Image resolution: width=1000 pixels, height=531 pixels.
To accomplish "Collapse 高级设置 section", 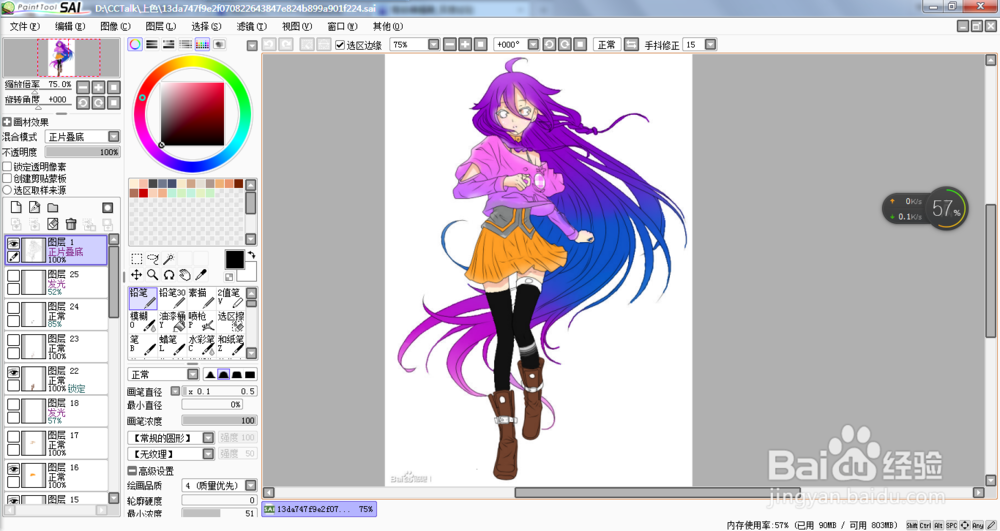I will point(132,470).
